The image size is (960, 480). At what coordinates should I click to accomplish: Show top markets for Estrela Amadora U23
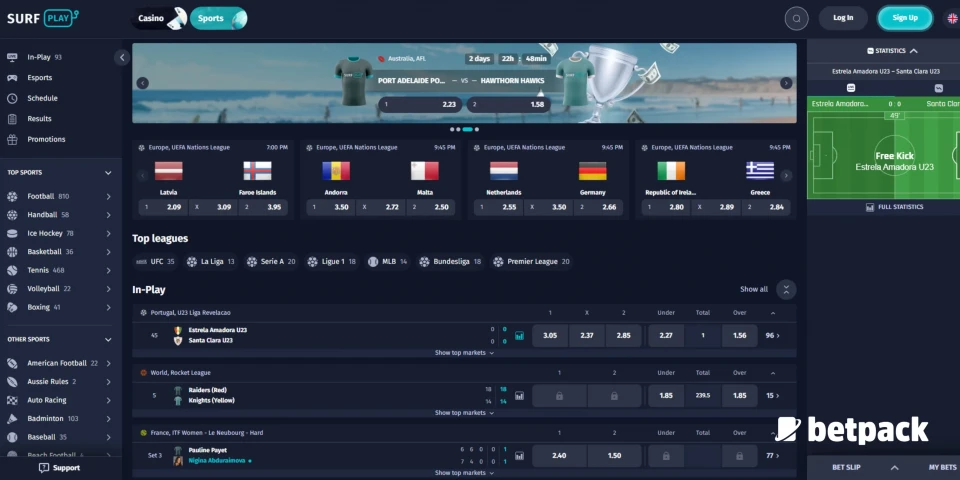(x=464, y=353)
